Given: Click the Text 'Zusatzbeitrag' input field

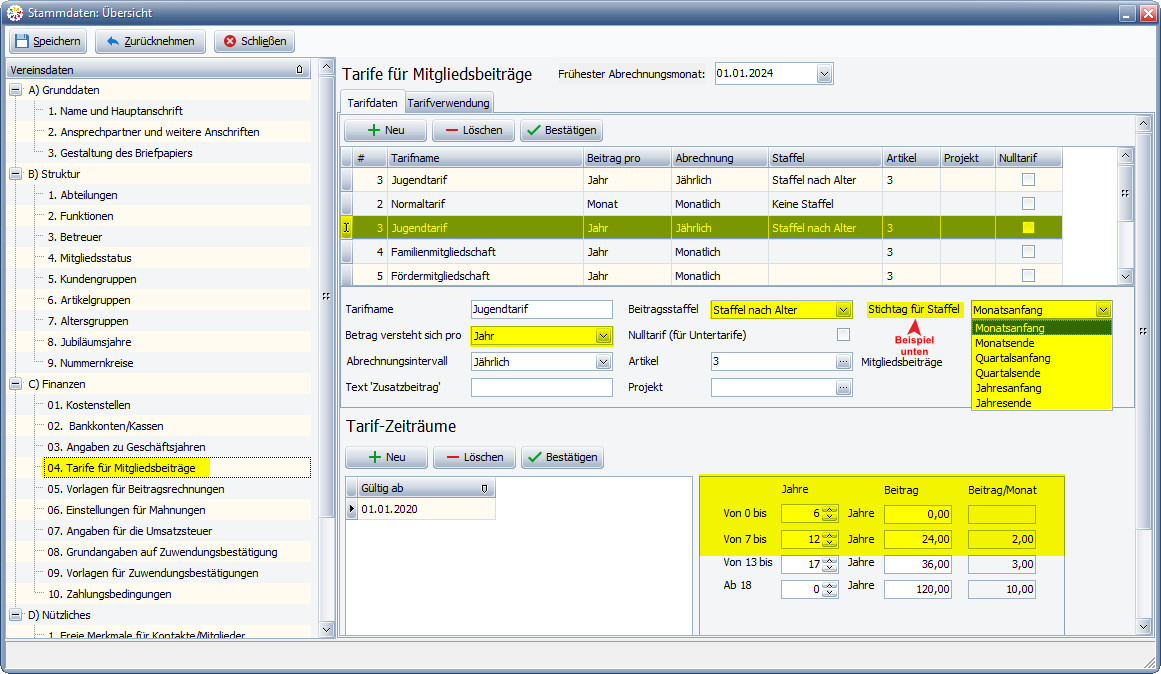Looking at the screenshot, I should [x=541, y=387].
